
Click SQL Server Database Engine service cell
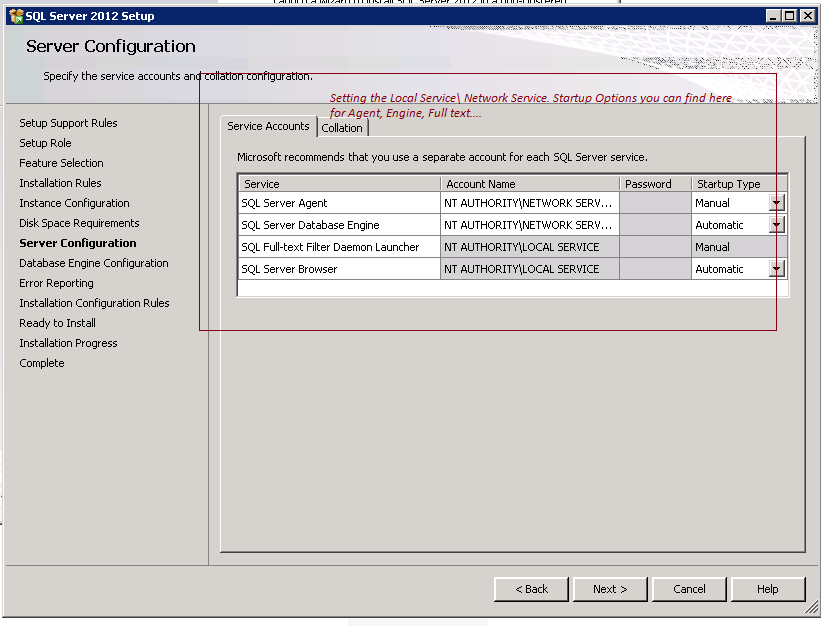pos(339,225)
